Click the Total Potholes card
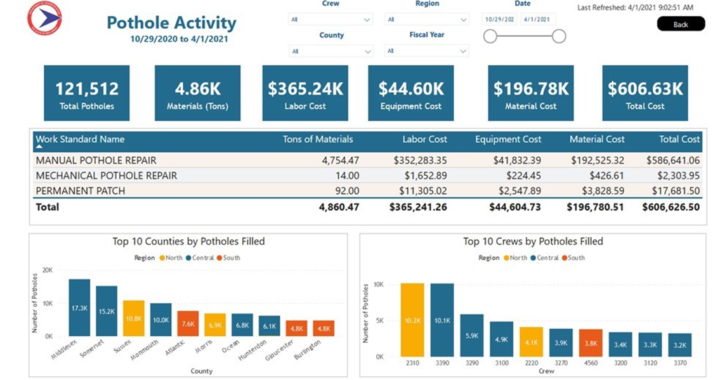The height and width of the screenshot is (380, 720). pos(87,93)
